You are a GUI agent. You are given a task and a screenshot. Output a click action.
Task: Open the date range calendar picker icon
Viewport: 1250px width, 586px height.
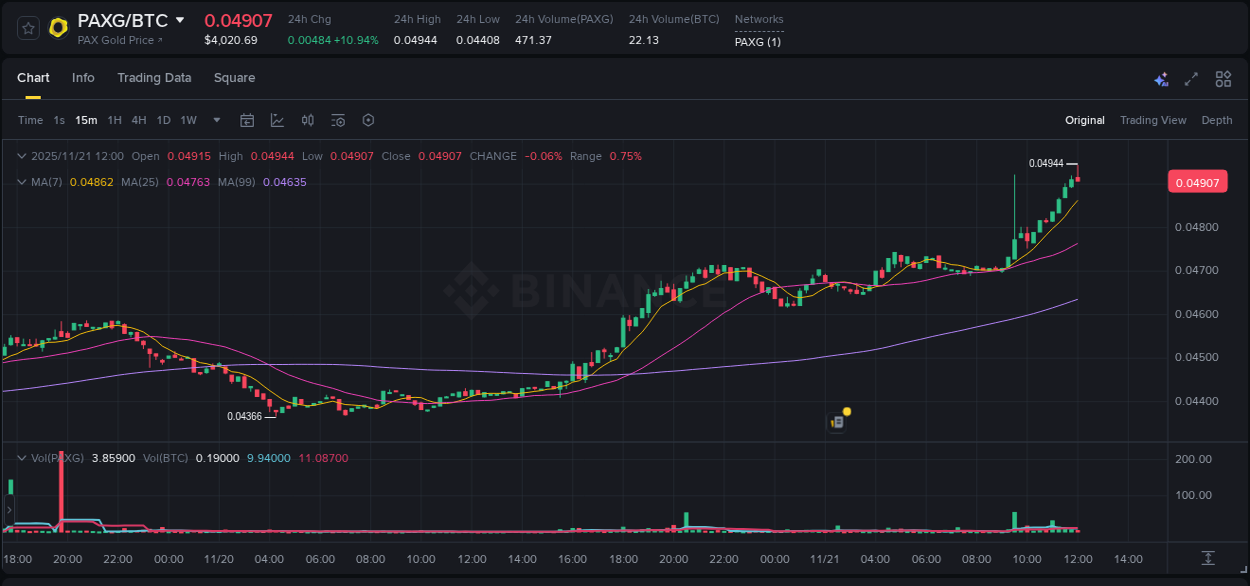pos(247,120)
